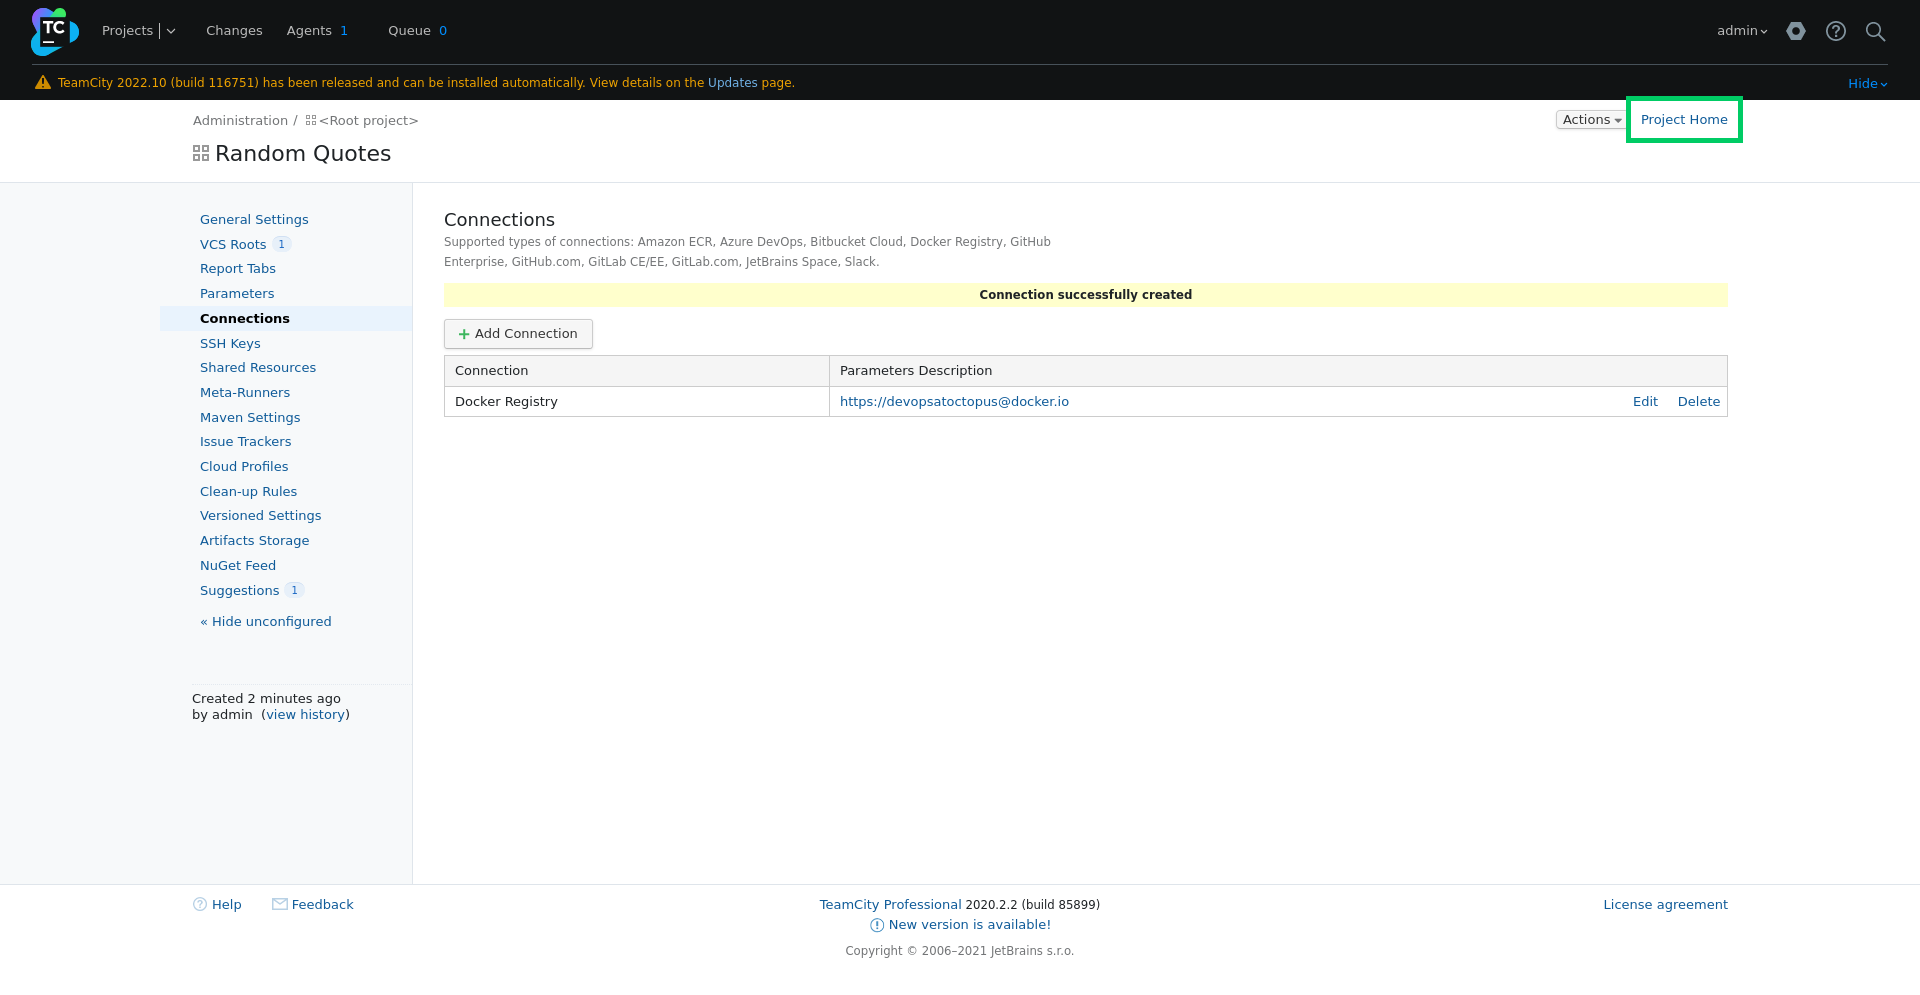Open NuGet Feed settings

click(x=238, y=566)
